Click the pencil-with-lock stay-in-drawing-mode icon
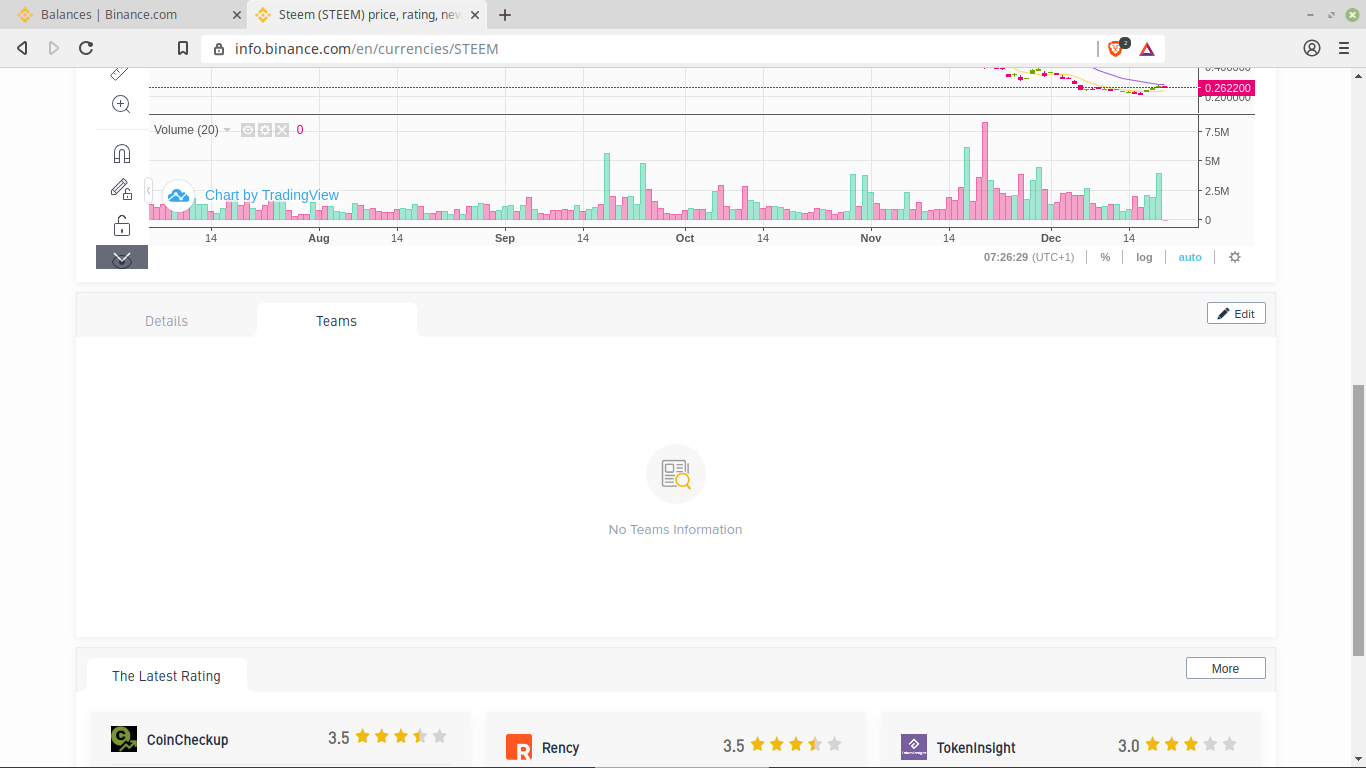1366x768 pixels. (x=121, y=189)
